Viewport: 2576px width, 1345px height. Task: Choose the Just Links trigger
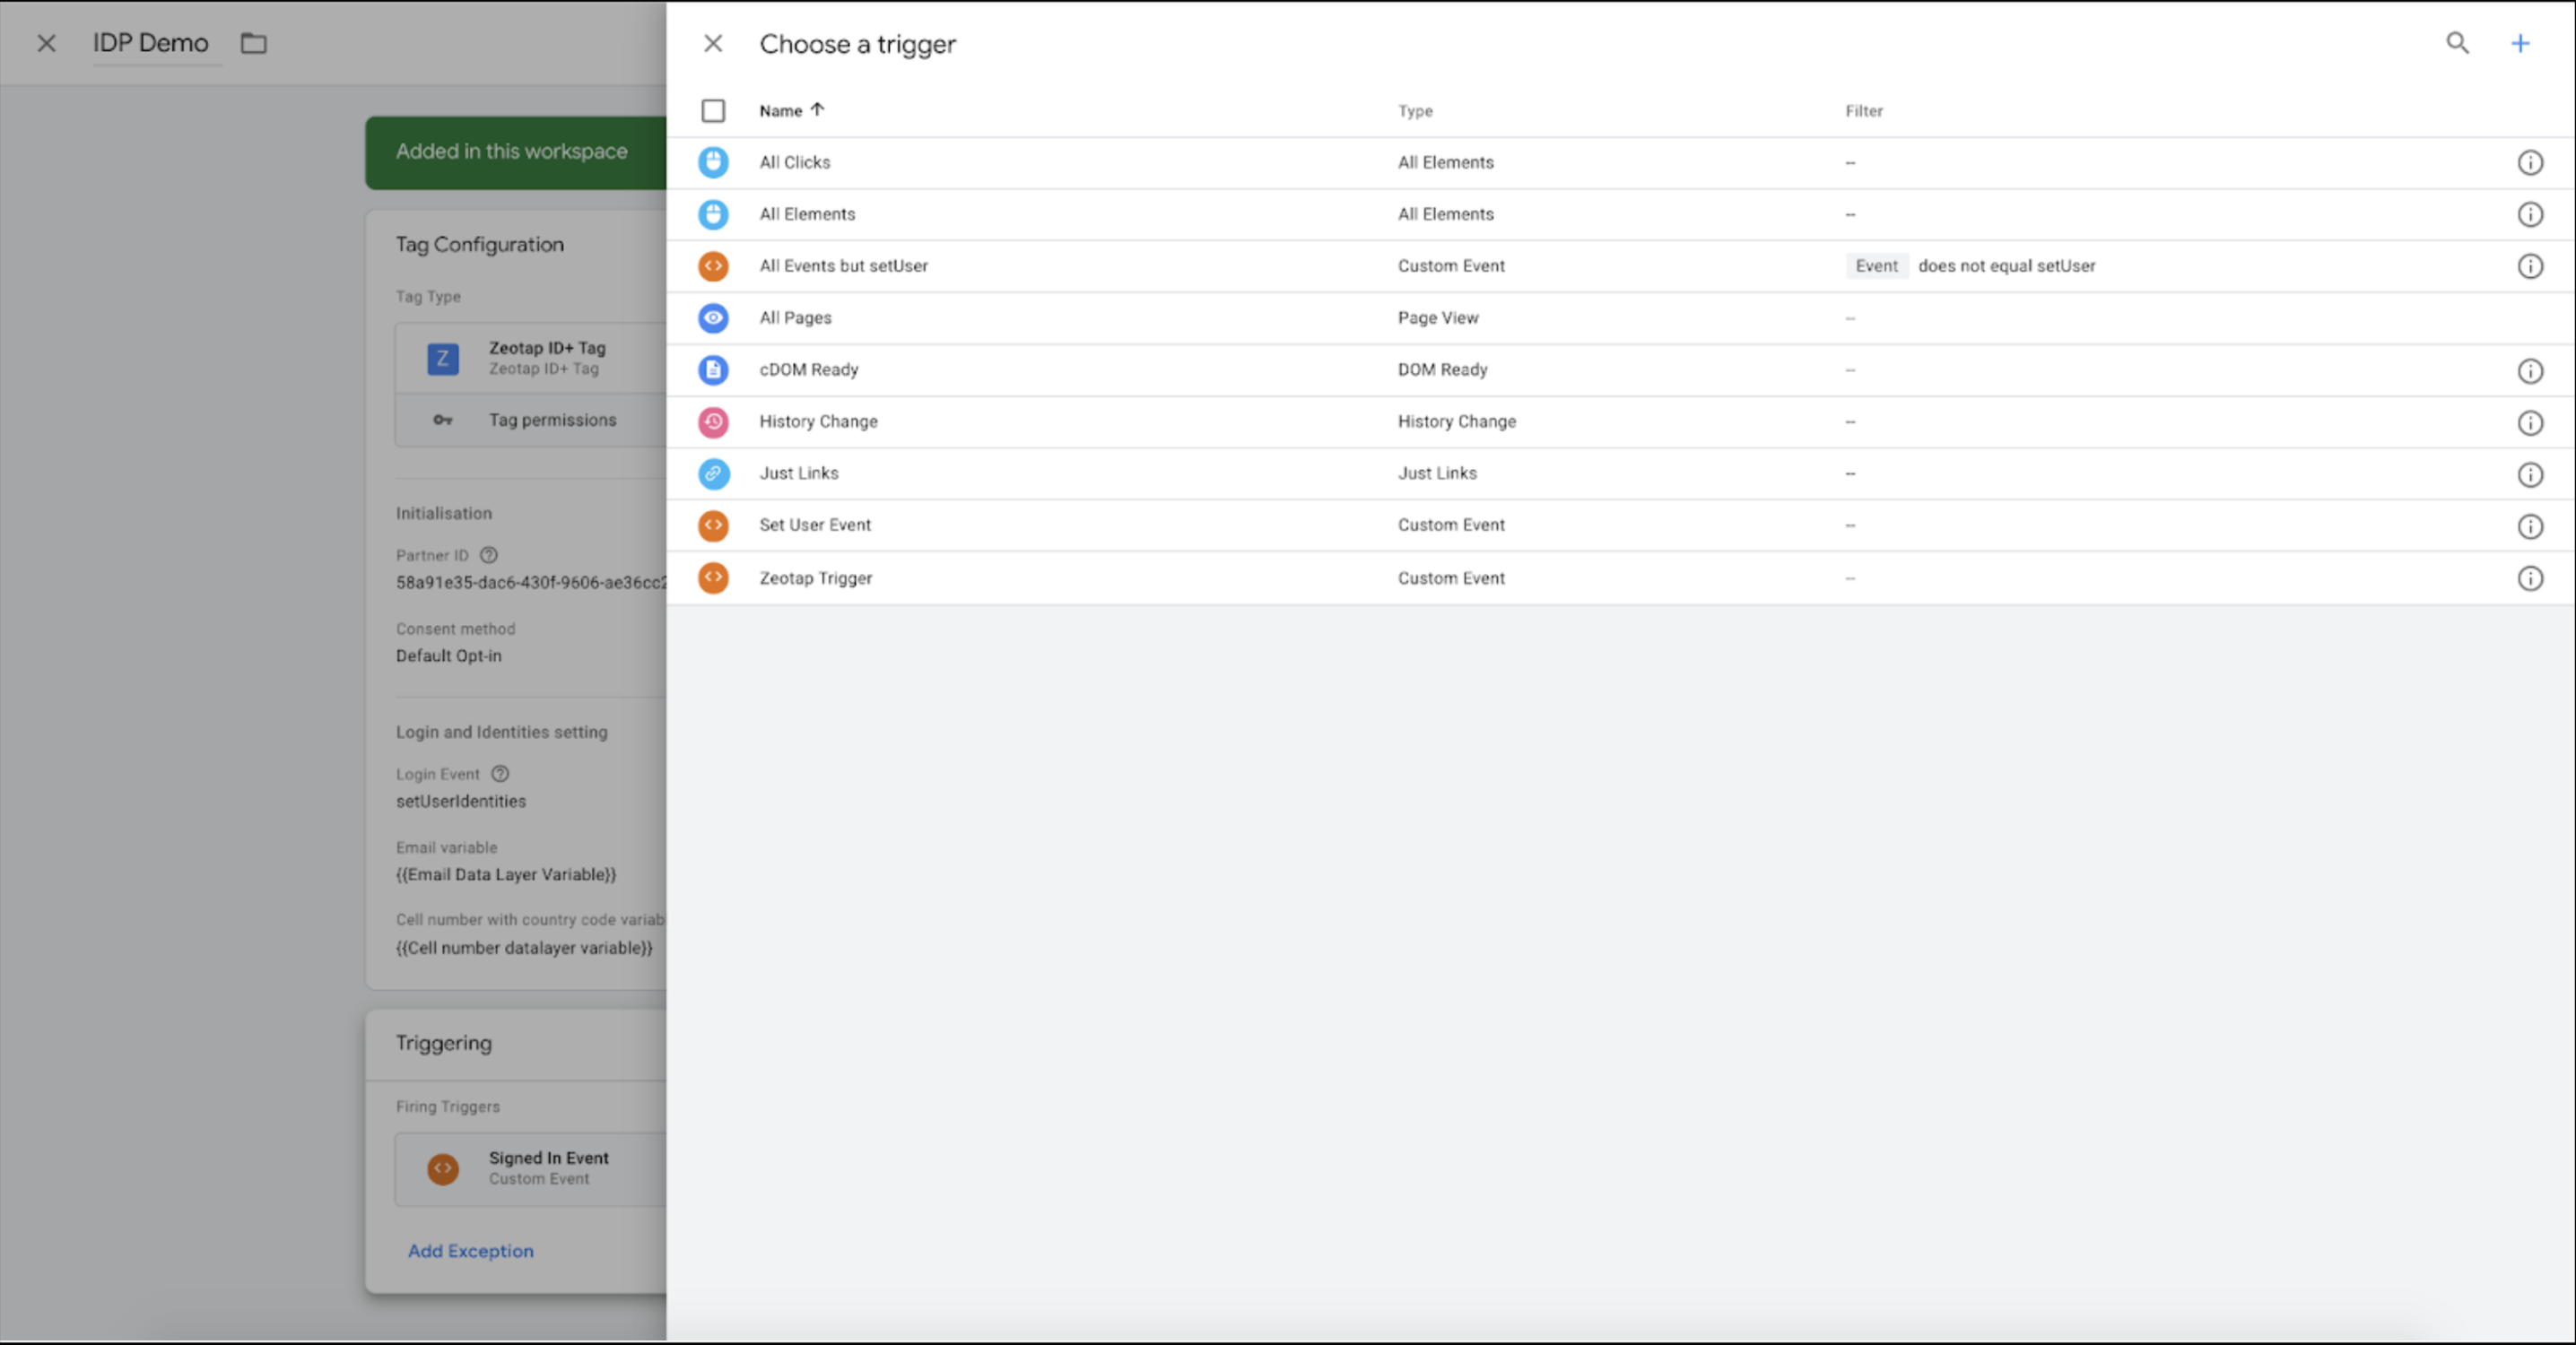point(799,473)
